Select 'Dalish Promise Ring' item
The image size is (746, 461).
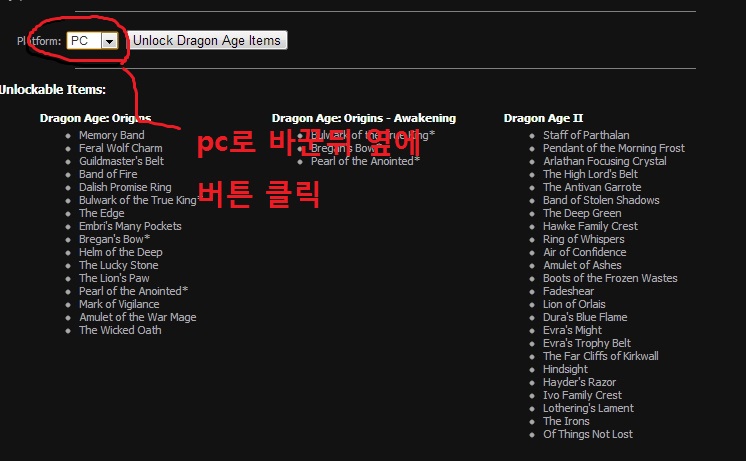(x=125, y=187)
